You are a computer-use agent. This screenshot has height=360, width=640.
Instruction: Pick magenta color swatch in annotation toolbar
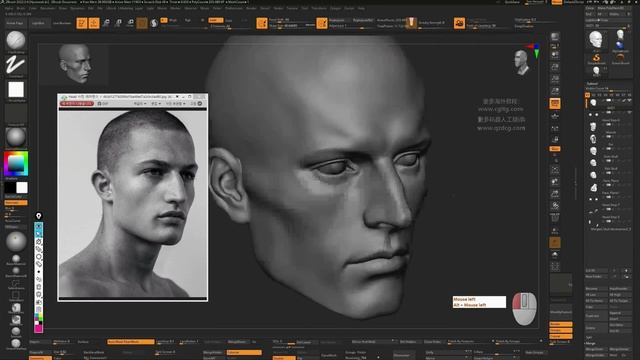coord(39,328)
